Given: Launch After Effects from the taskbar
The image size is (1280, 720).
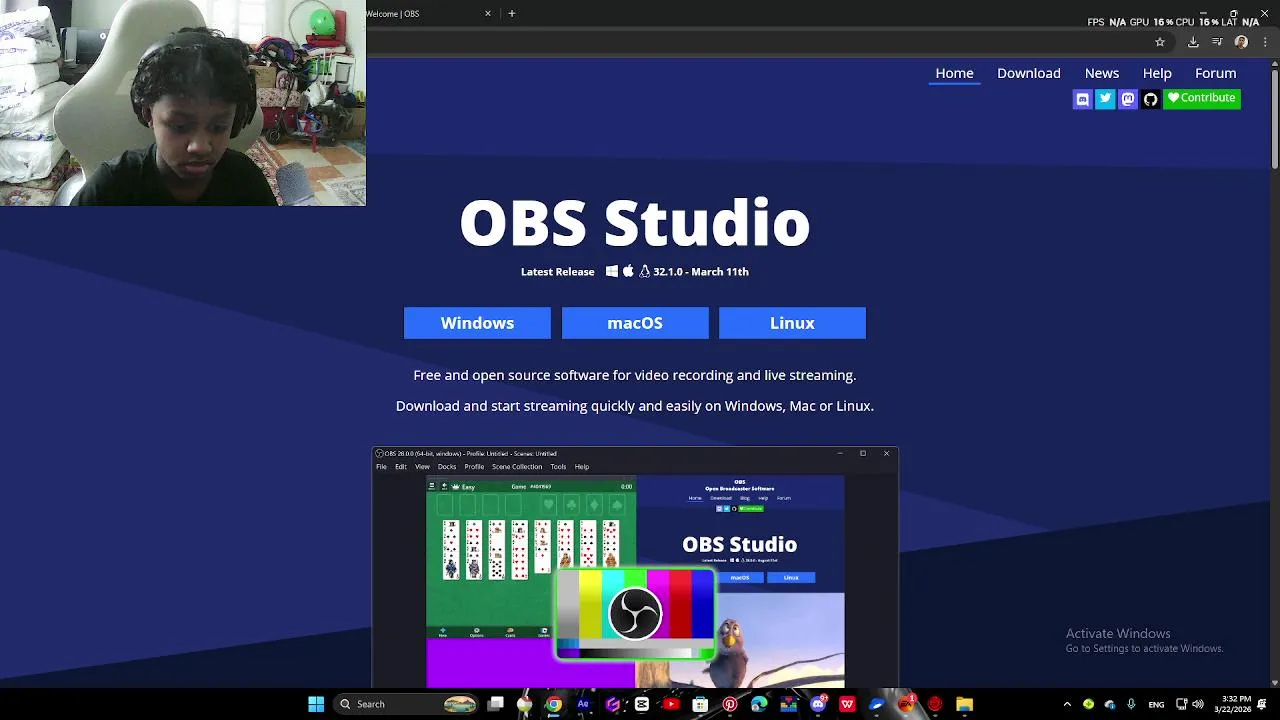Looking at the screenshot, I should tap(584, 704).
